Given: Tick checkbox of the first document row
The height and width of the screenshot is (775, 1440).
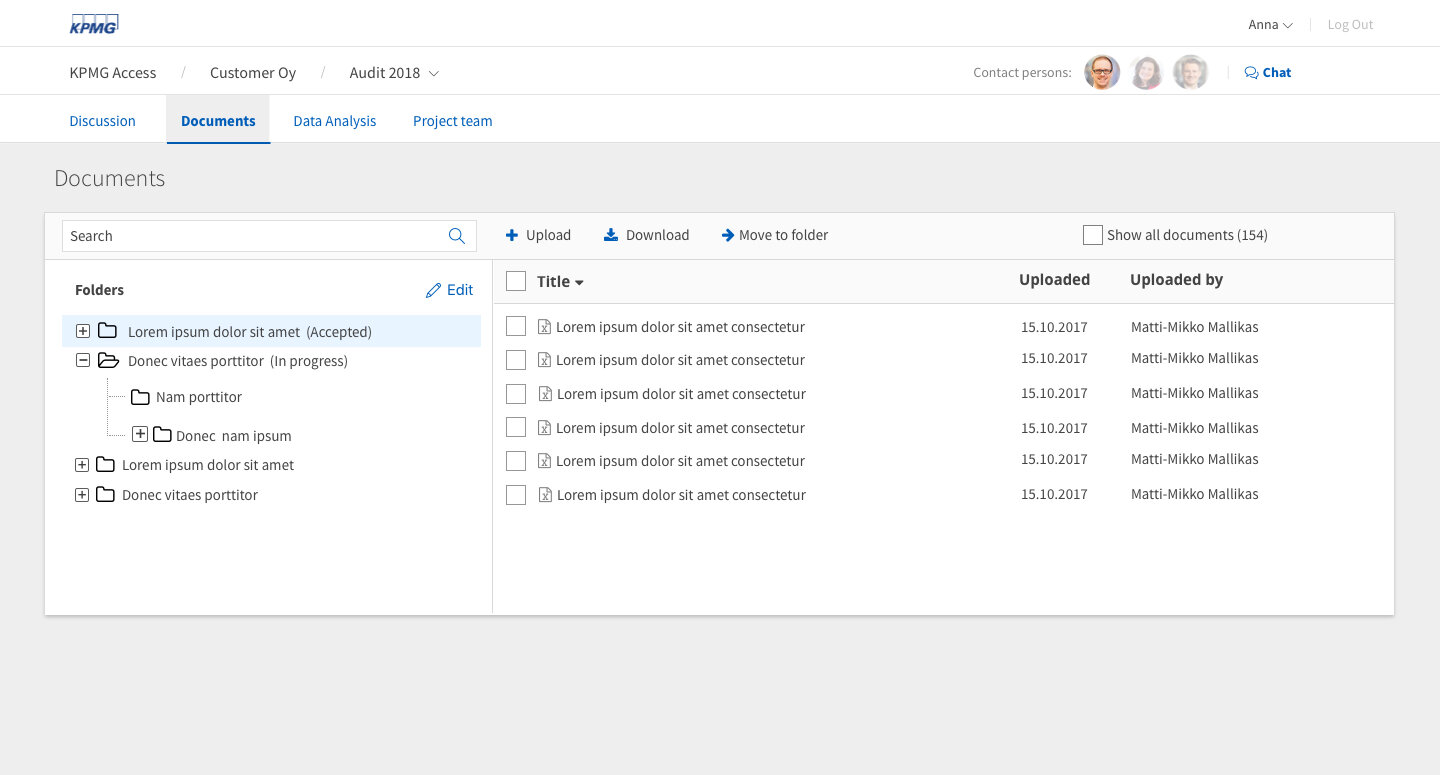Looking at the screenshot, I should coord(516,326).
